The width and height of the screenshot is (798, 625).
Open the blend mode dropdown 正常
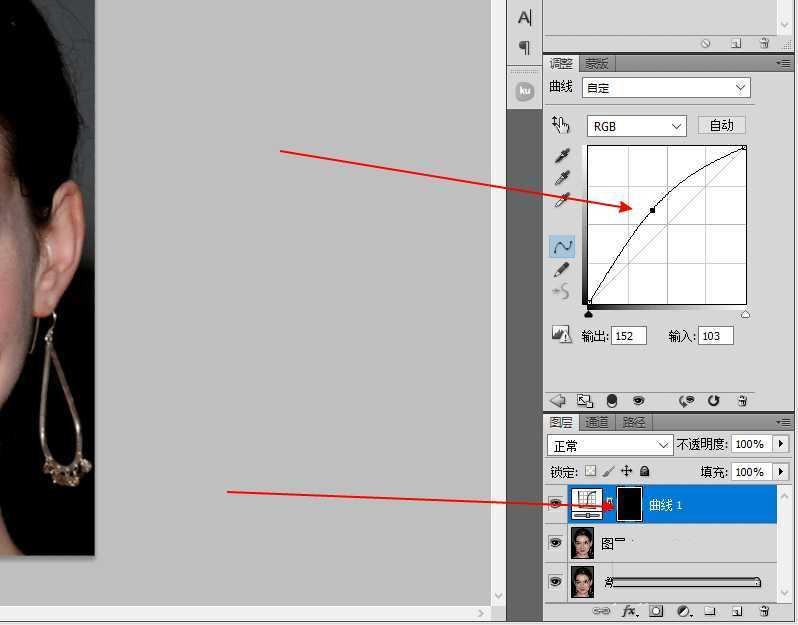click(x=610, y=445)
